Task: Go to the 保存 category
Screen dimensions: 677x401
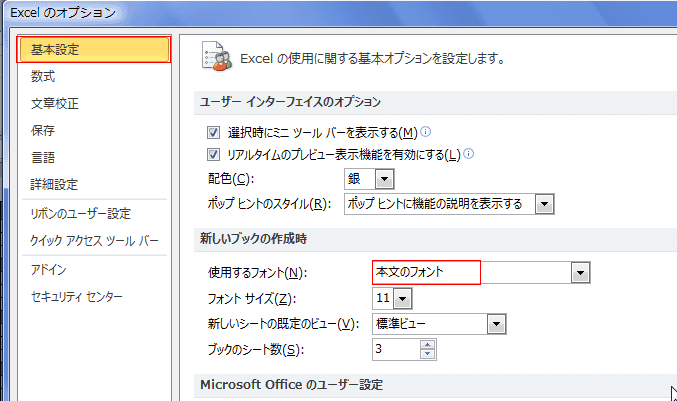Action: tap(43, 130)
